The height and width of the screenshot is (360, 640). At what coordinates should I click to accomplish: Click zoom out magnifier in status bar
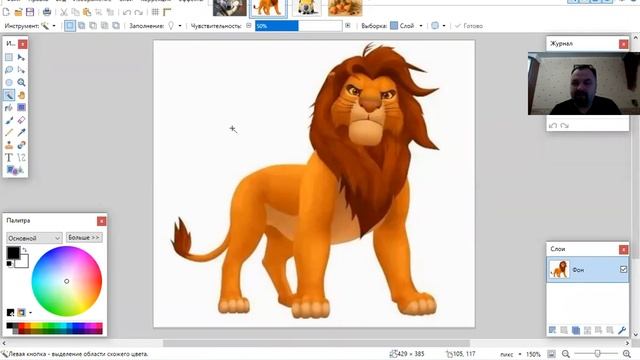point(566,354)
